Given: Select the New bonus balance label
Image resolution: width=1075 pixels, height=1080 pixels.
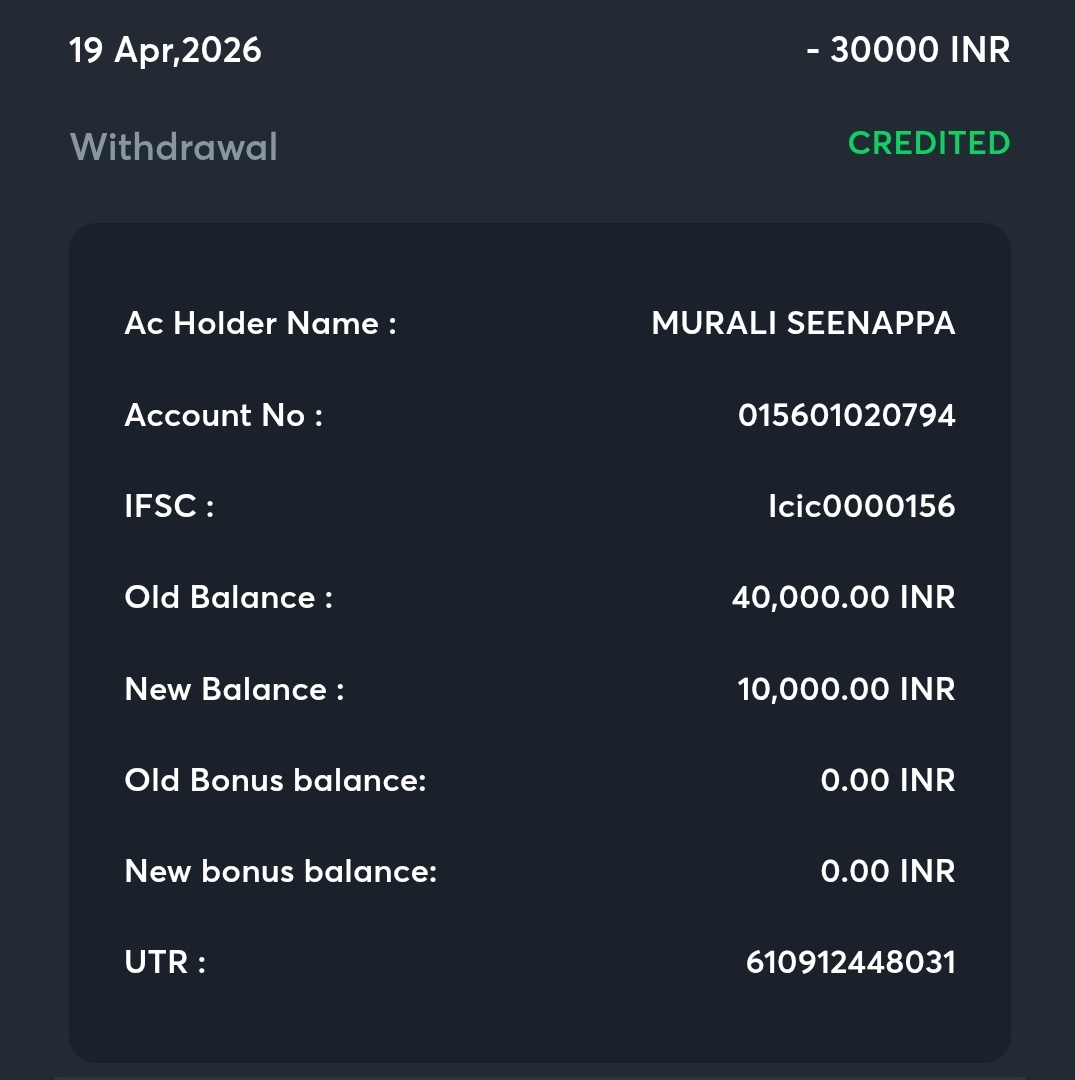Looking at the screenshot, I should (x=280, y=871).
